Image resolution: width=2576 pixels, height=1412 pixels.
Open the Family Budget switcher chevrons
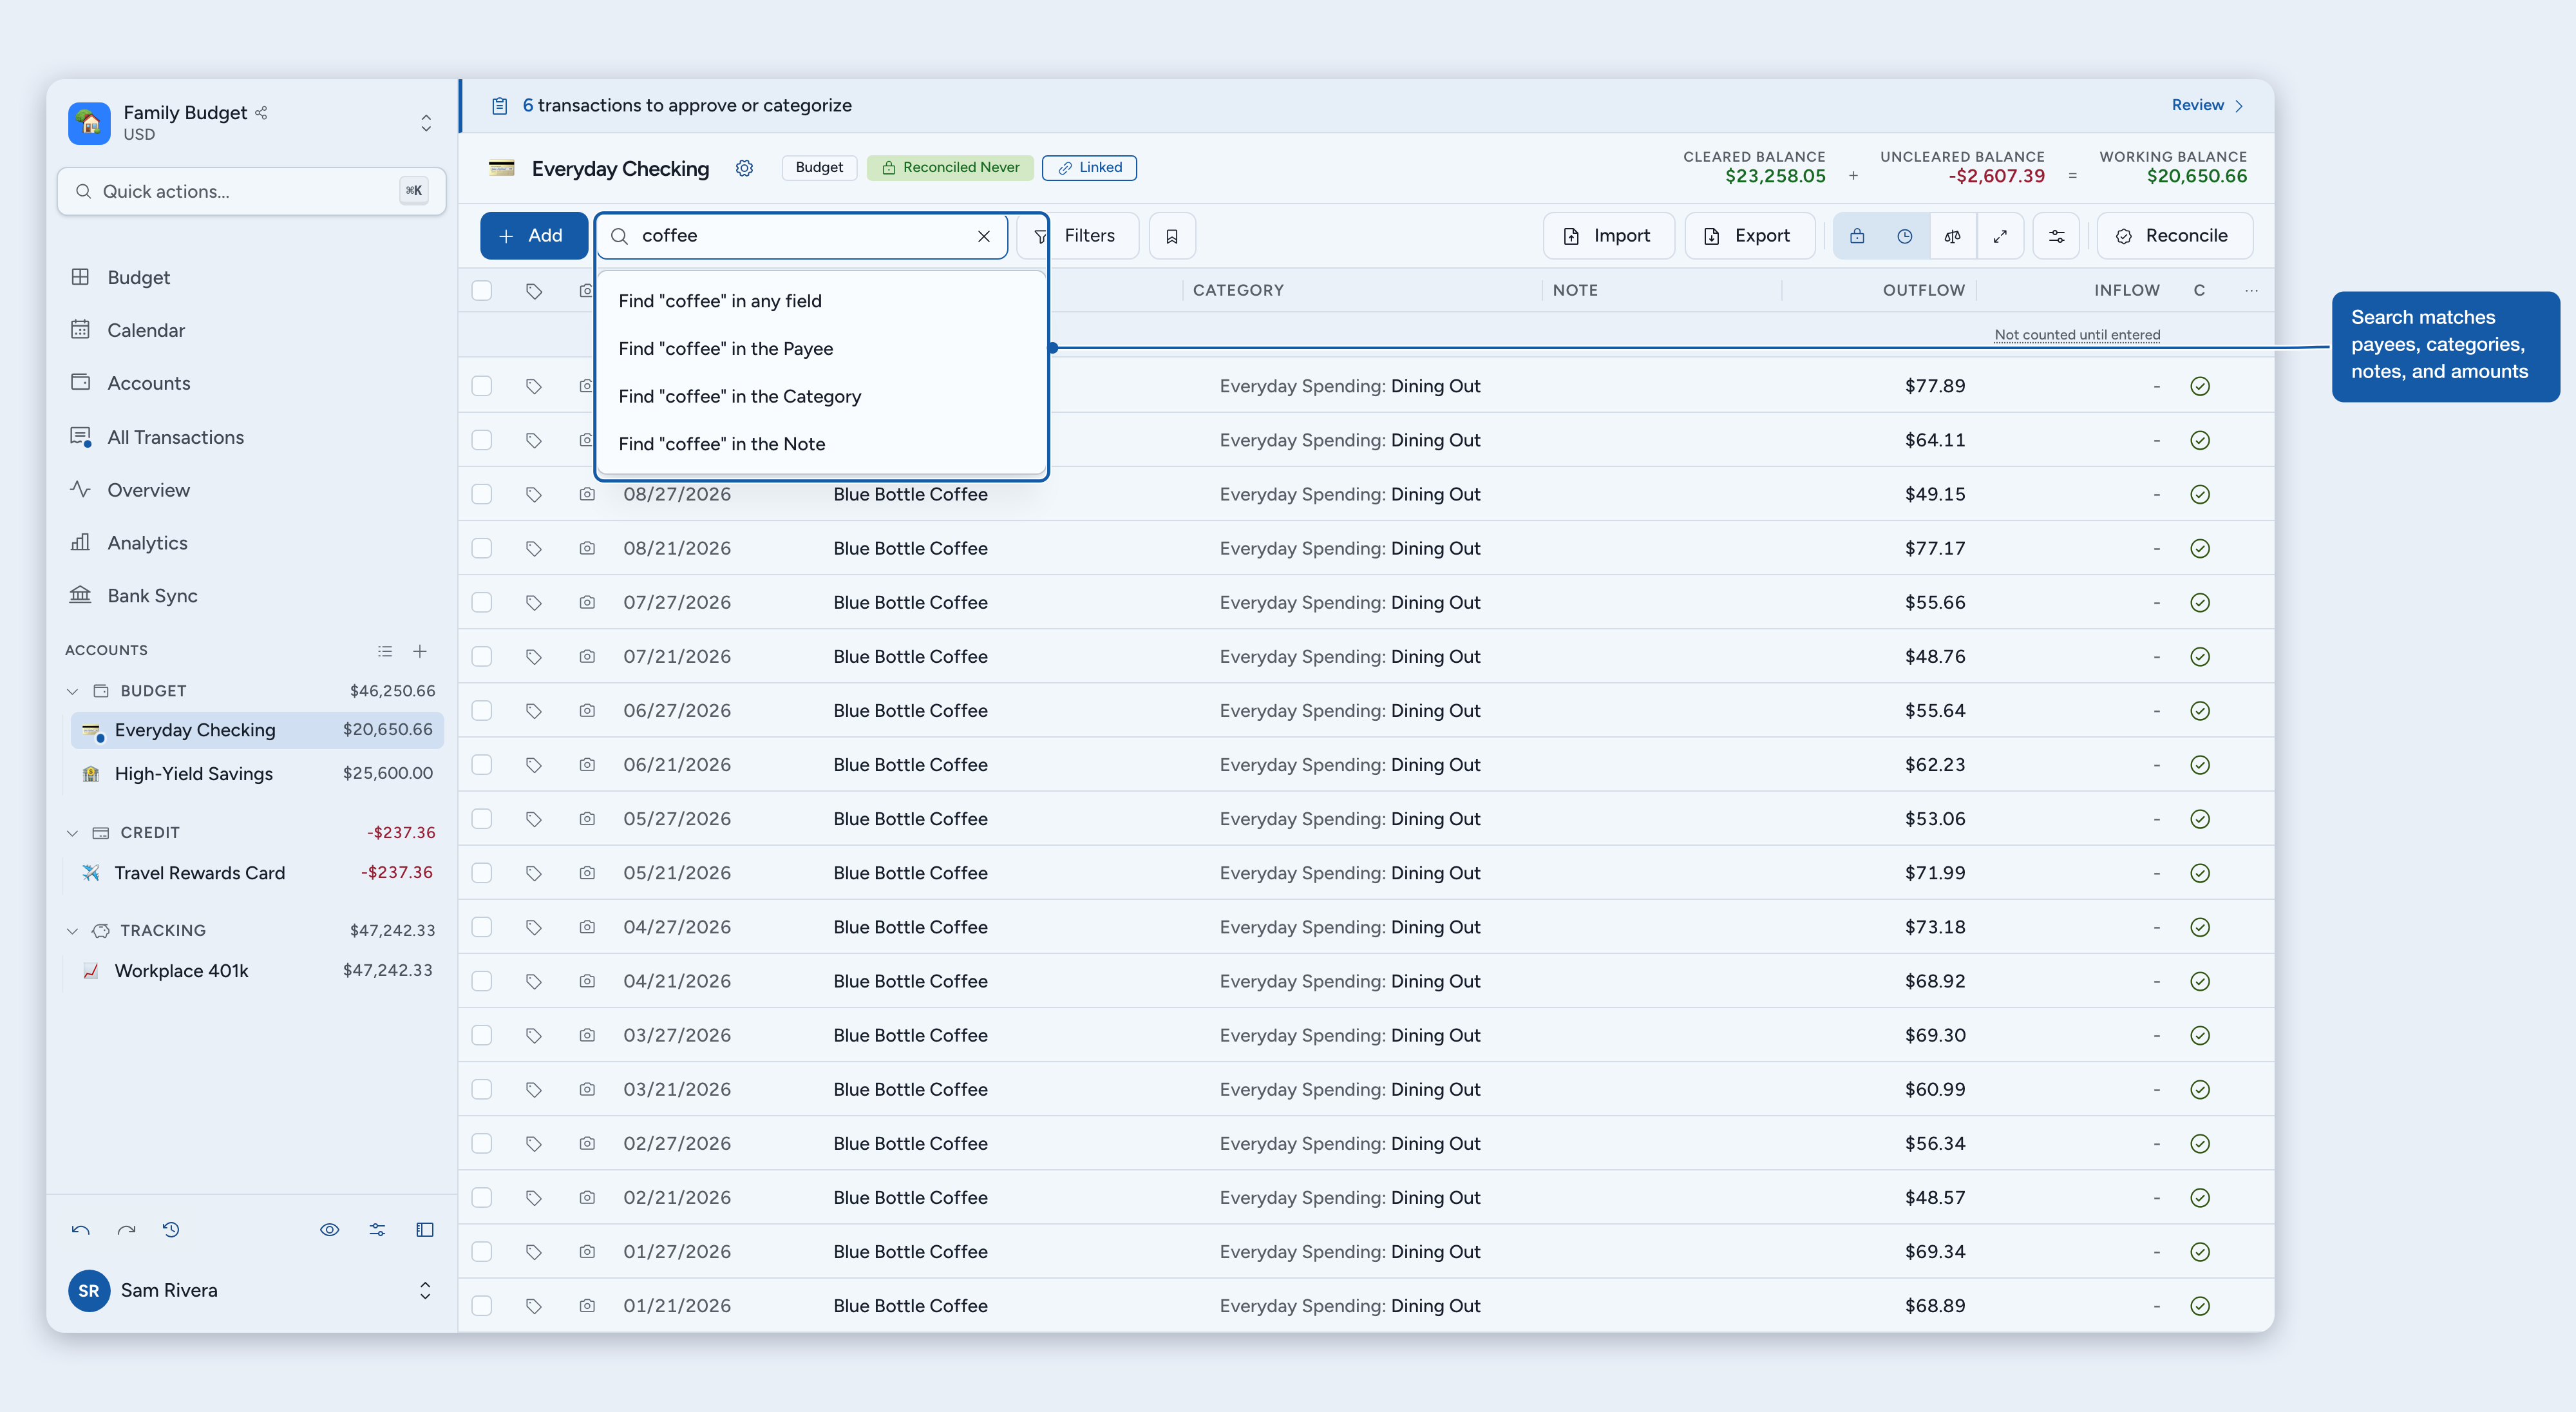pyautogui.click(x=426, y=123)
